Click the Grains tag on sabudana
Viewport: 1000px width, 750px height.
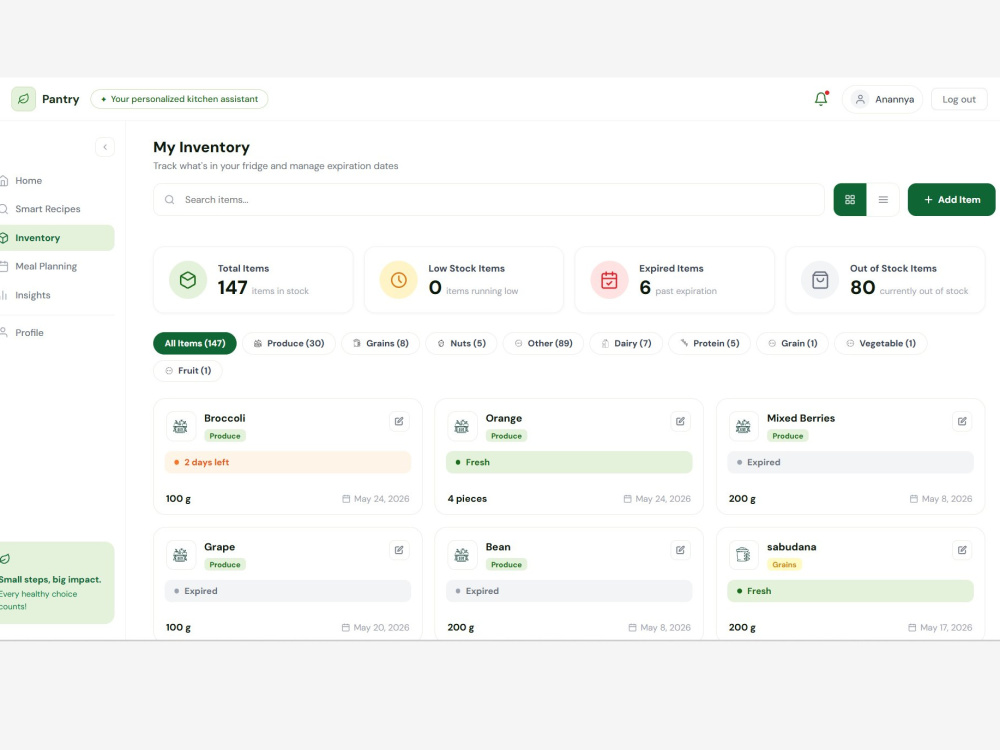[784, 565]
